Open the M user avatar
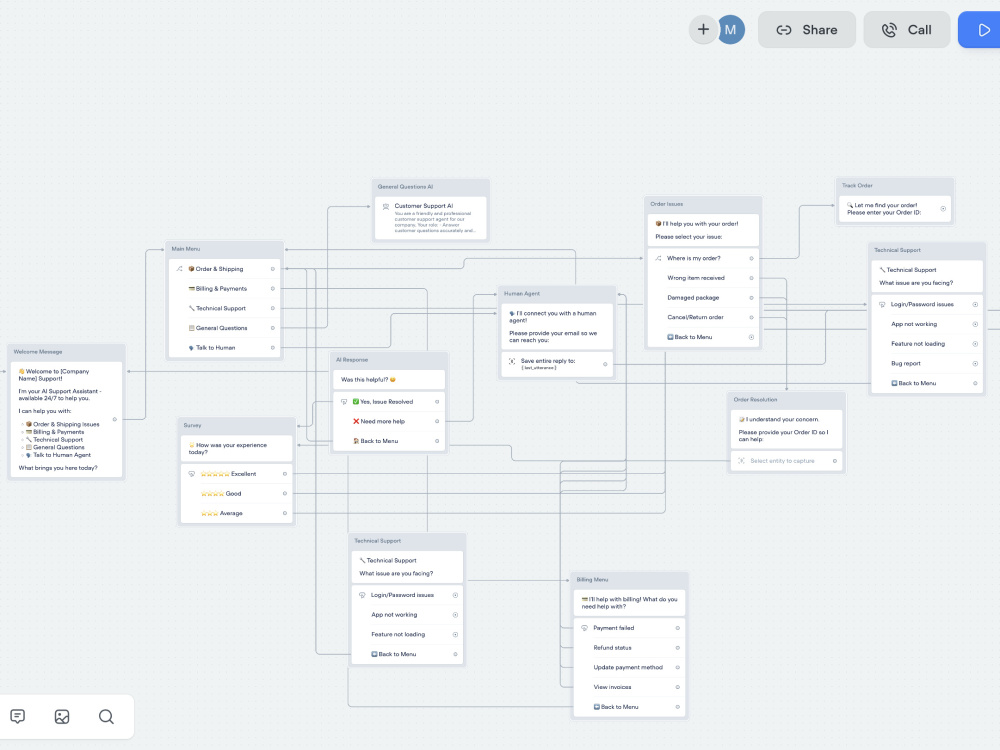Viewport: 1000px width, 750px height. (x=731, y=29)
